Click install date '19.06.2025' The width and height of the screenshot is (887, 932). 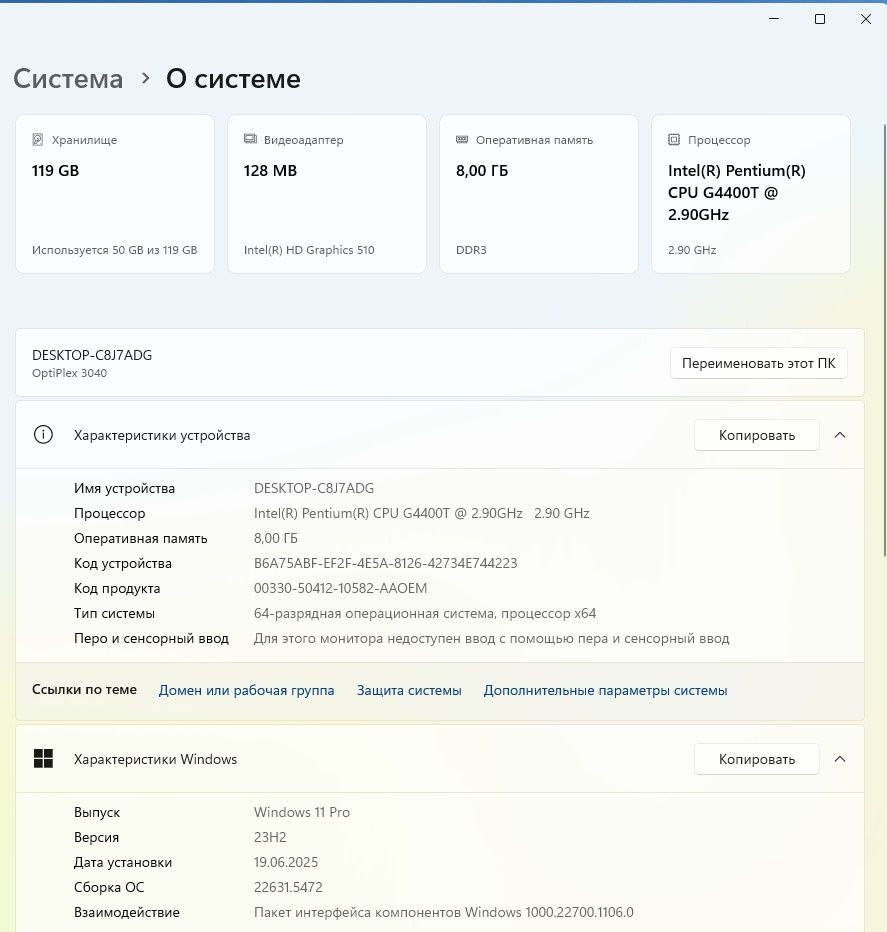click(286, 862)
